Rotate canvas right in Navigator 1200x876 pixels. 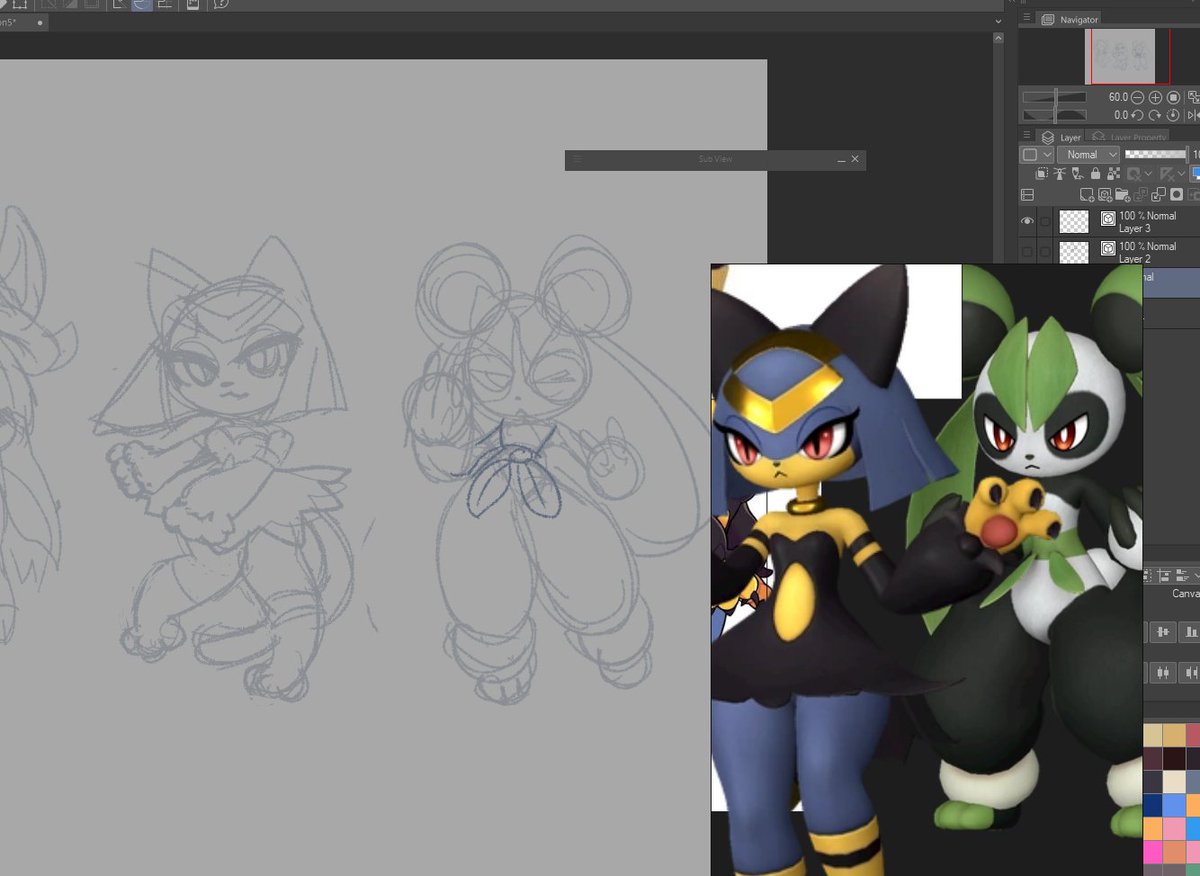(x=1155, y=115)
